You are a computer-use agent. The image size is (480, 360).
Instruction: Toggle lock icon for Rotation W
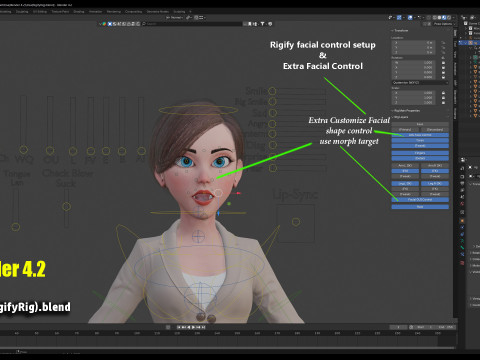coord(443,63)
